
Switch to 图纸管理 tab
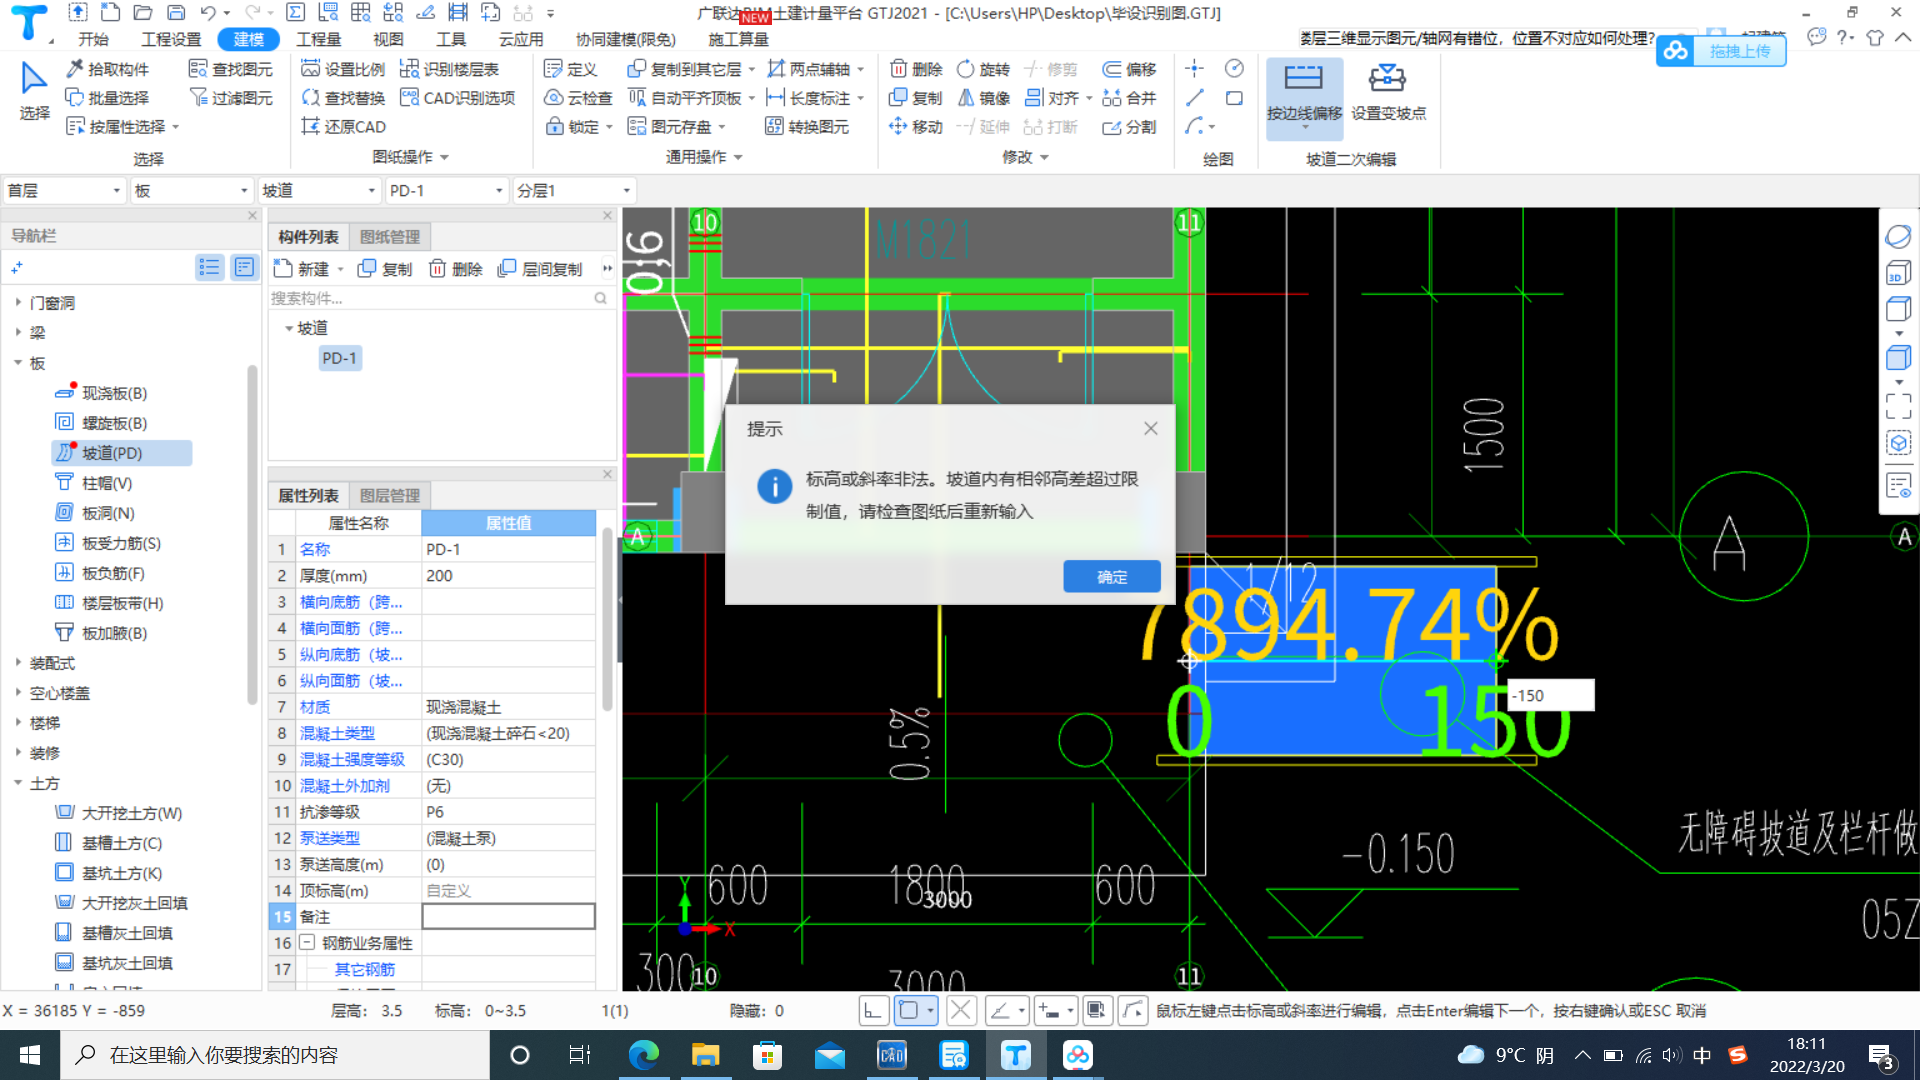pyautogui.click(x=390, y=237)
